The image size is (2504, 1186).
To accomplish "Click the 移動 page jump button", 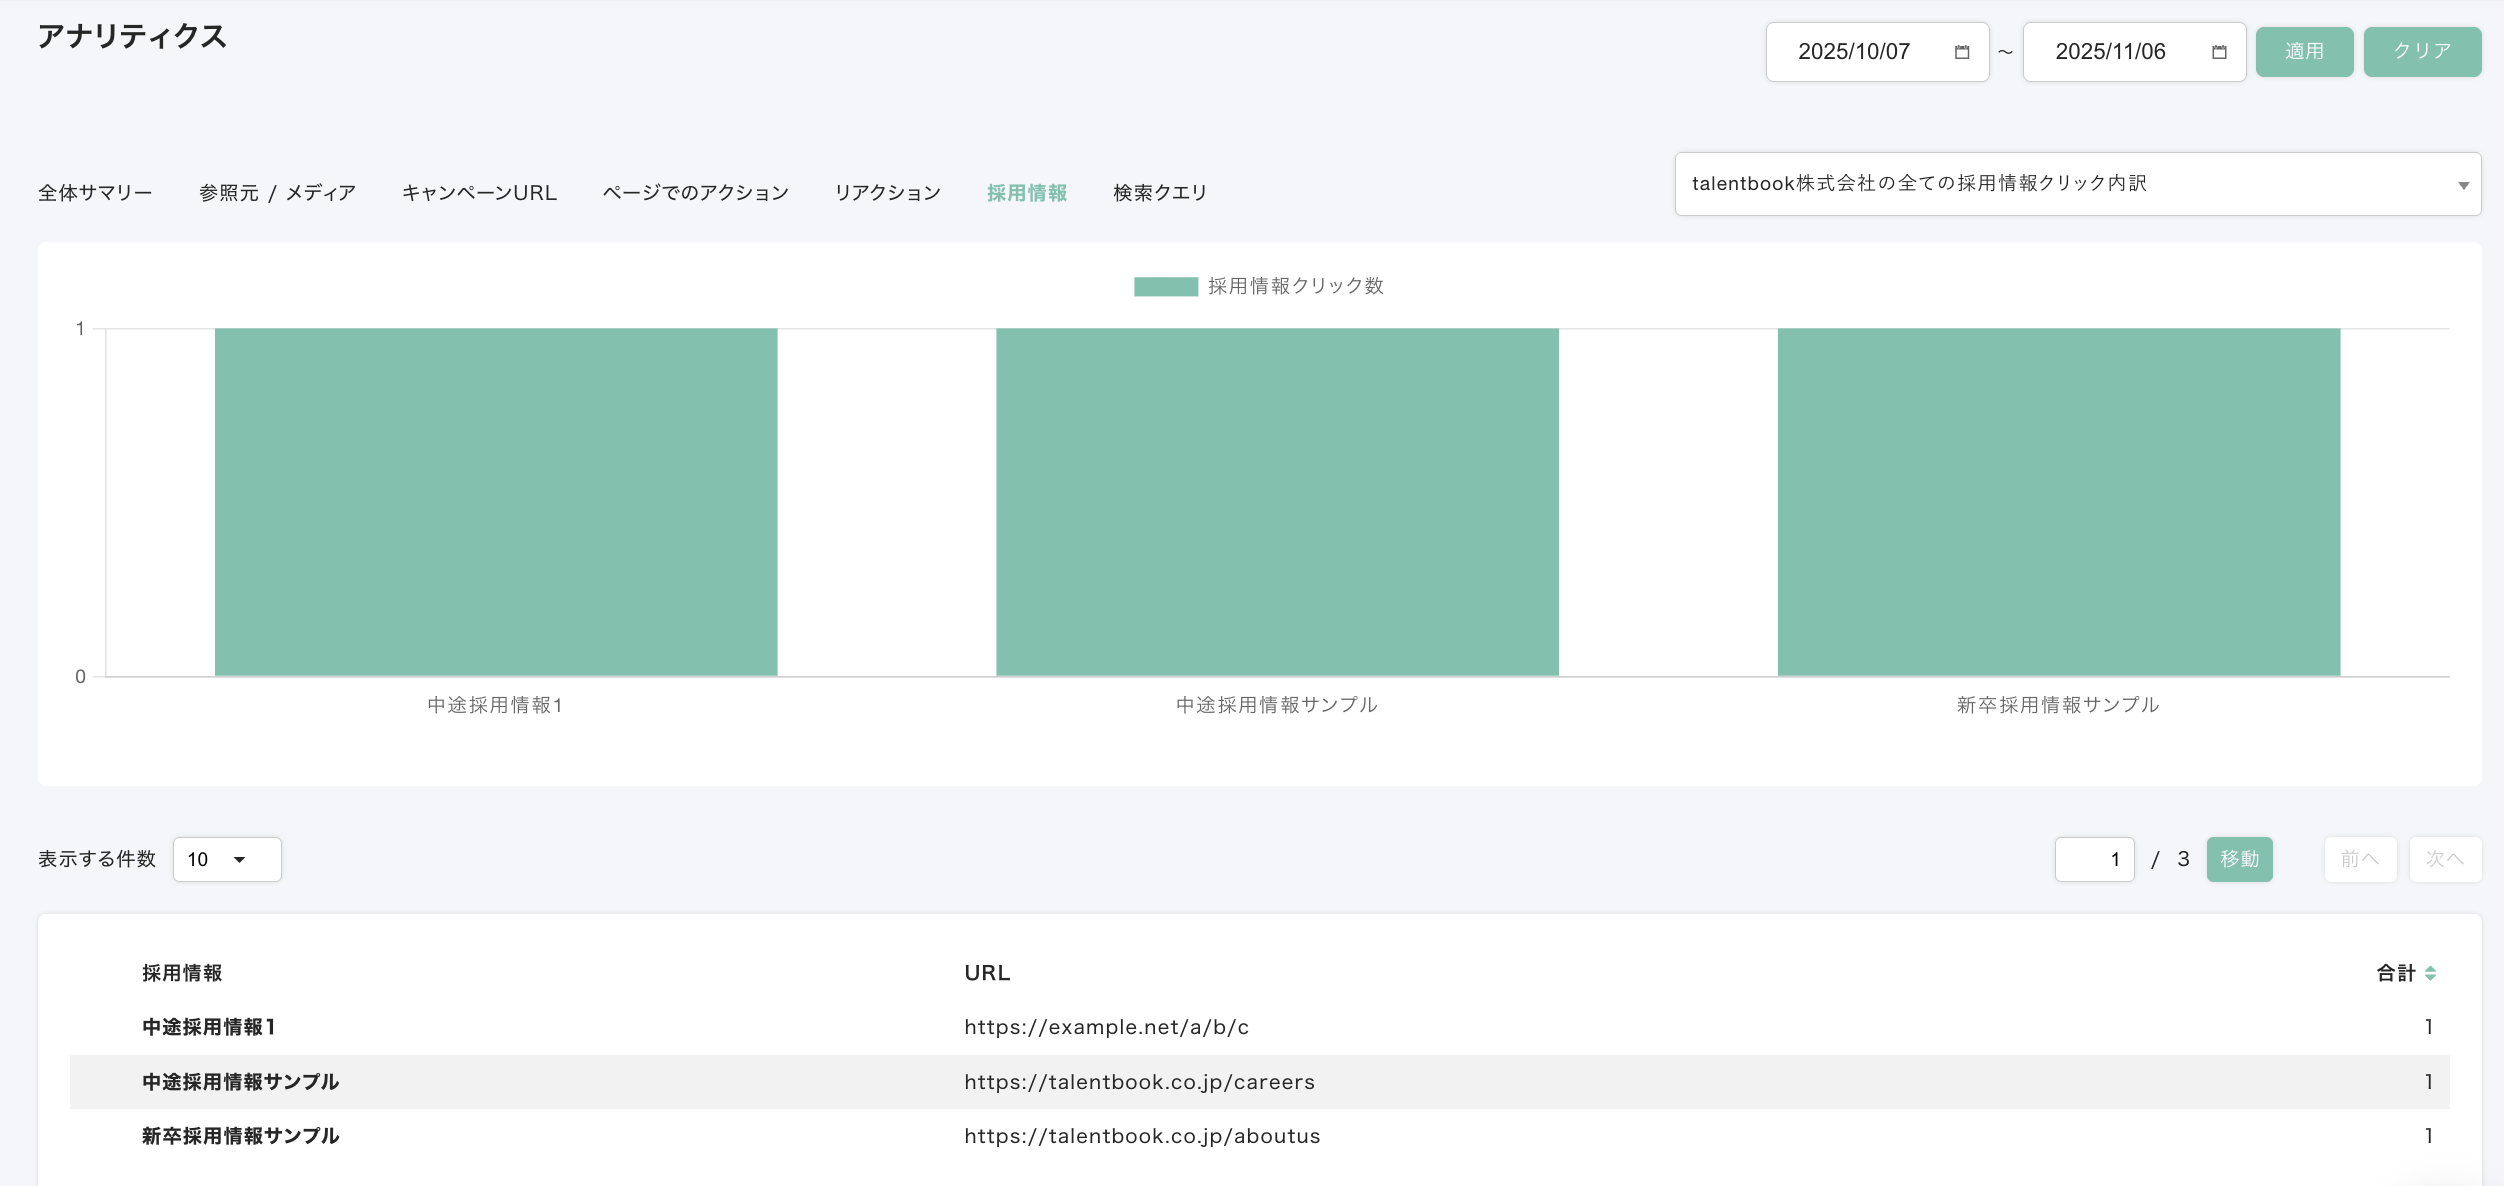I will tap(2239, 859).
